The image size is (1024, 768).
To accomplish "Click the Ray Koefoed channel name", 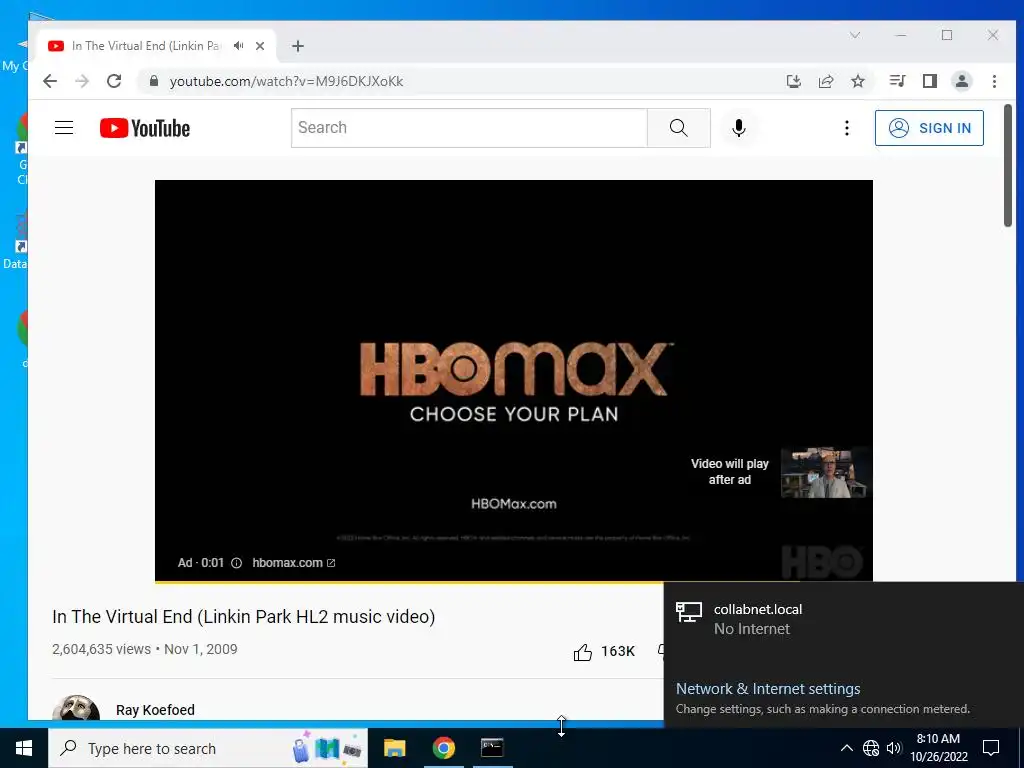I will [155, 710].
